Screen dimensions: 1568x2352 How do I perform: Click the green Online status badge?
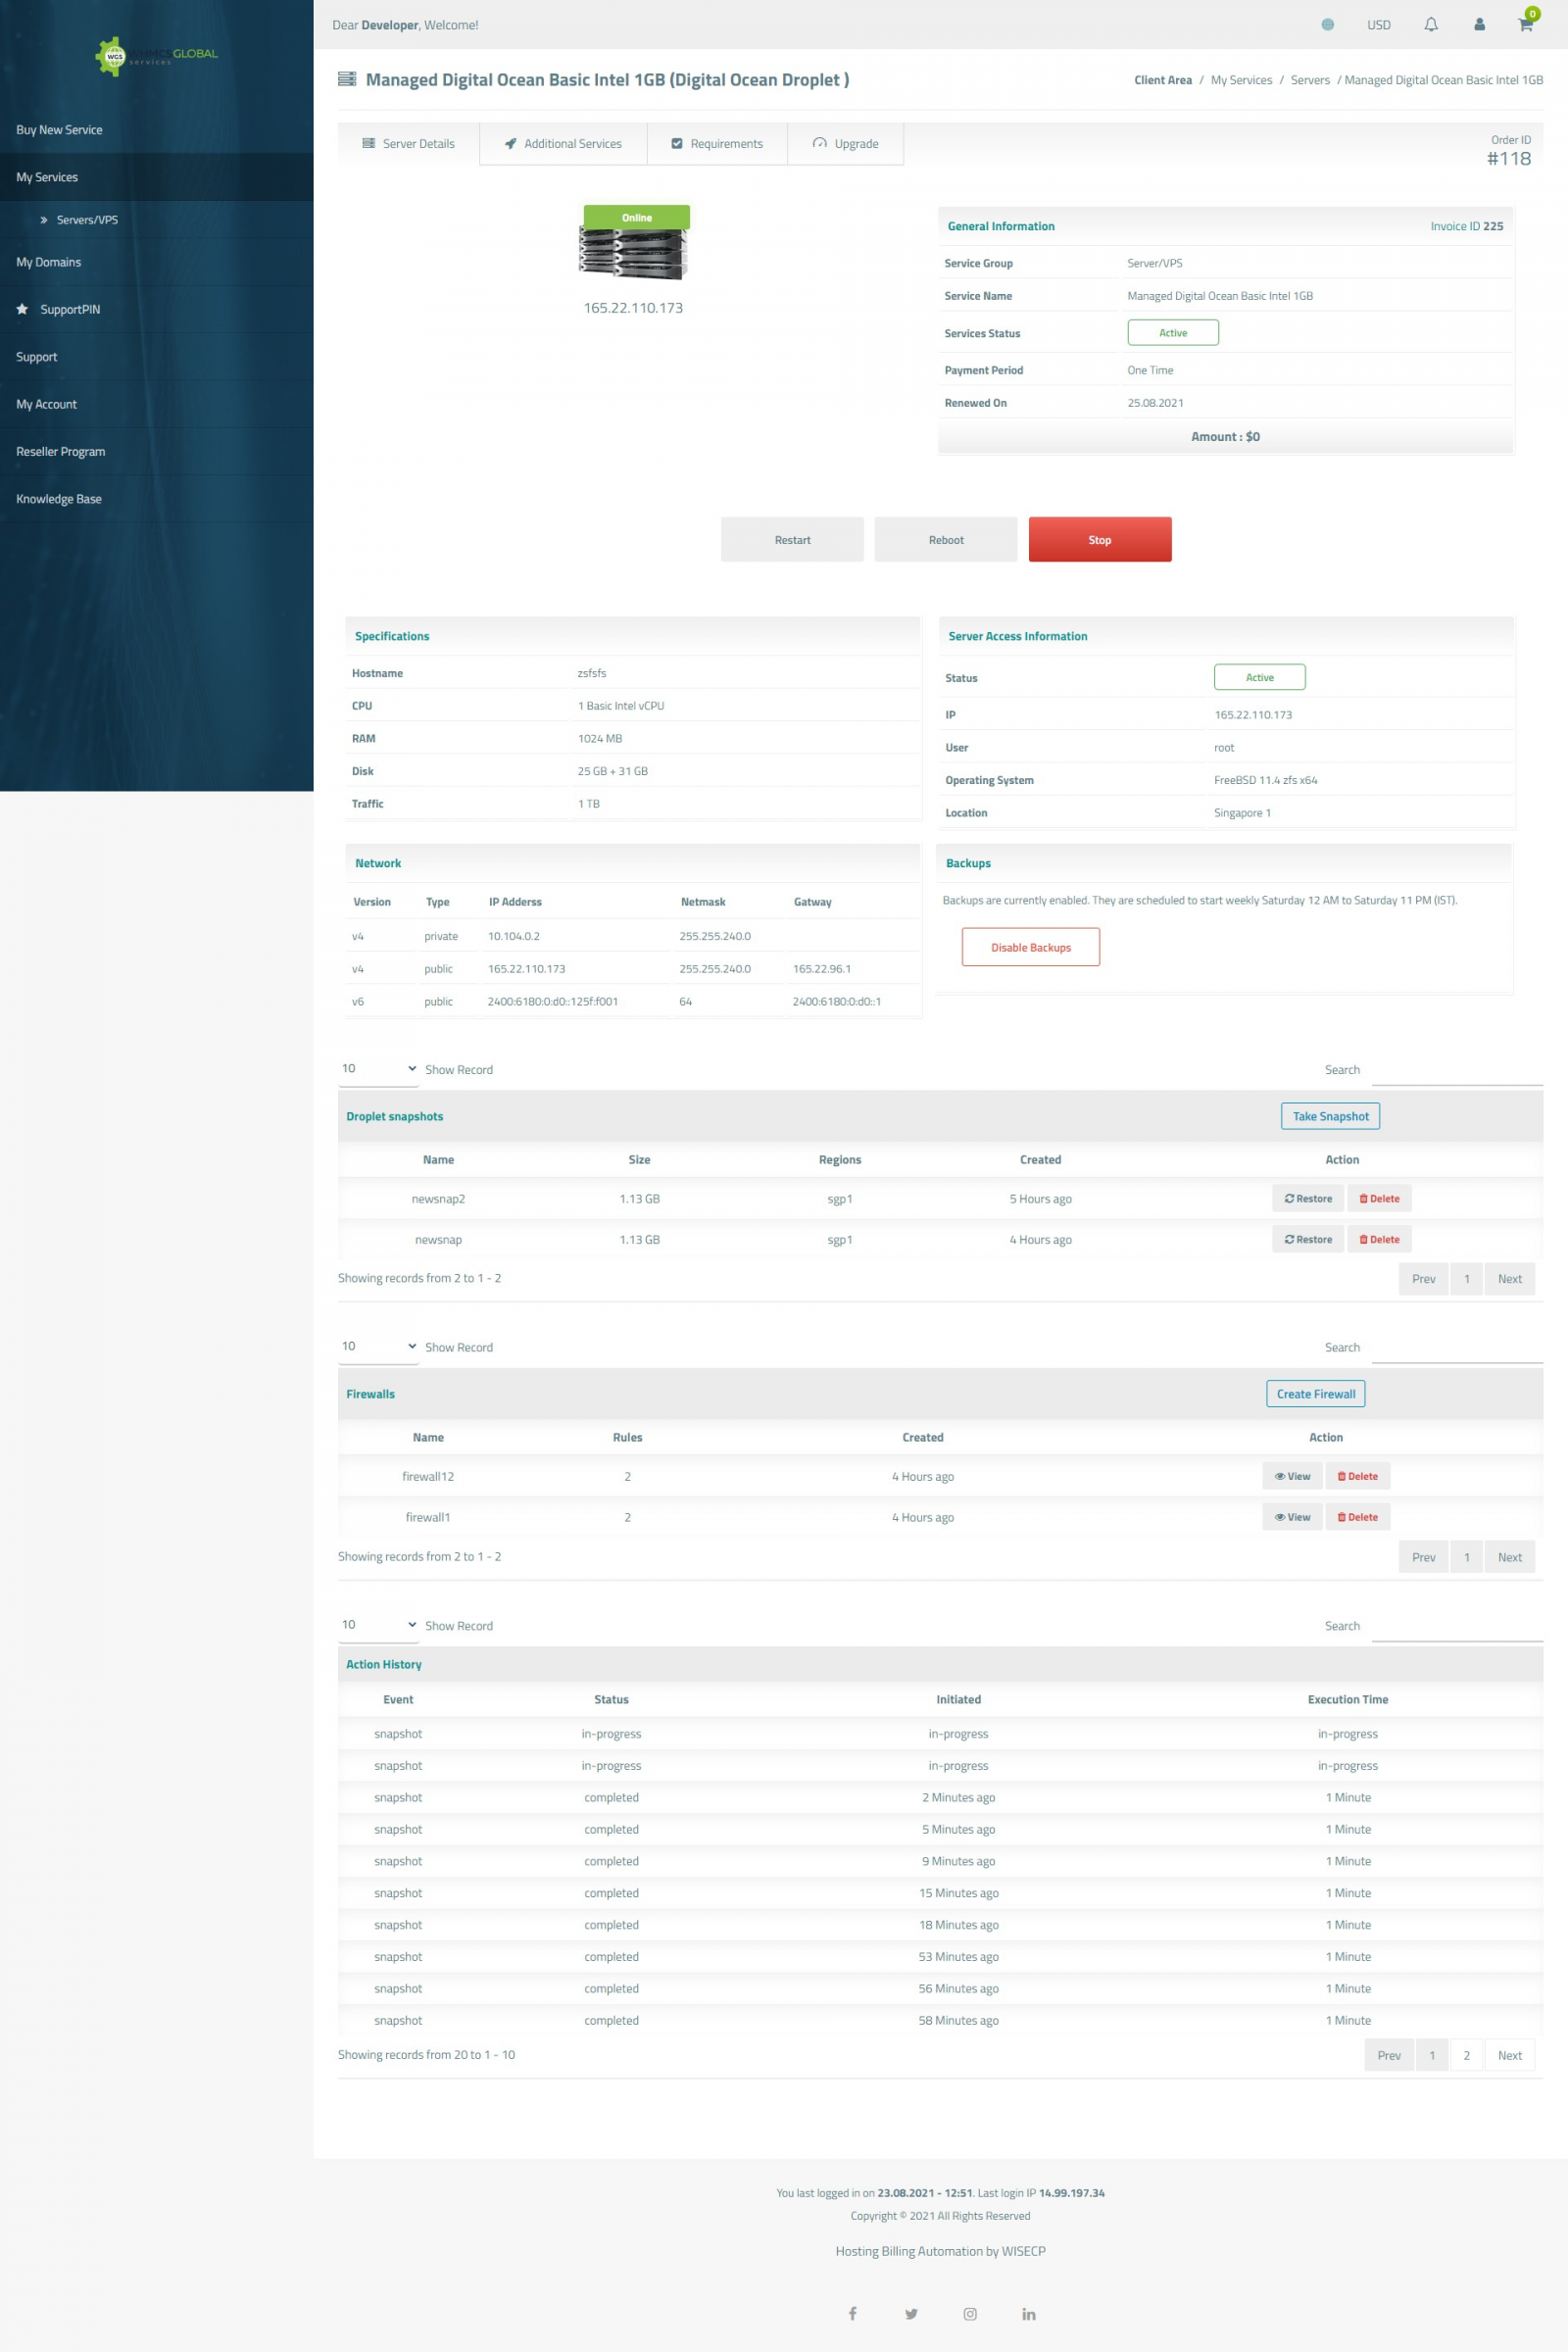636,217
